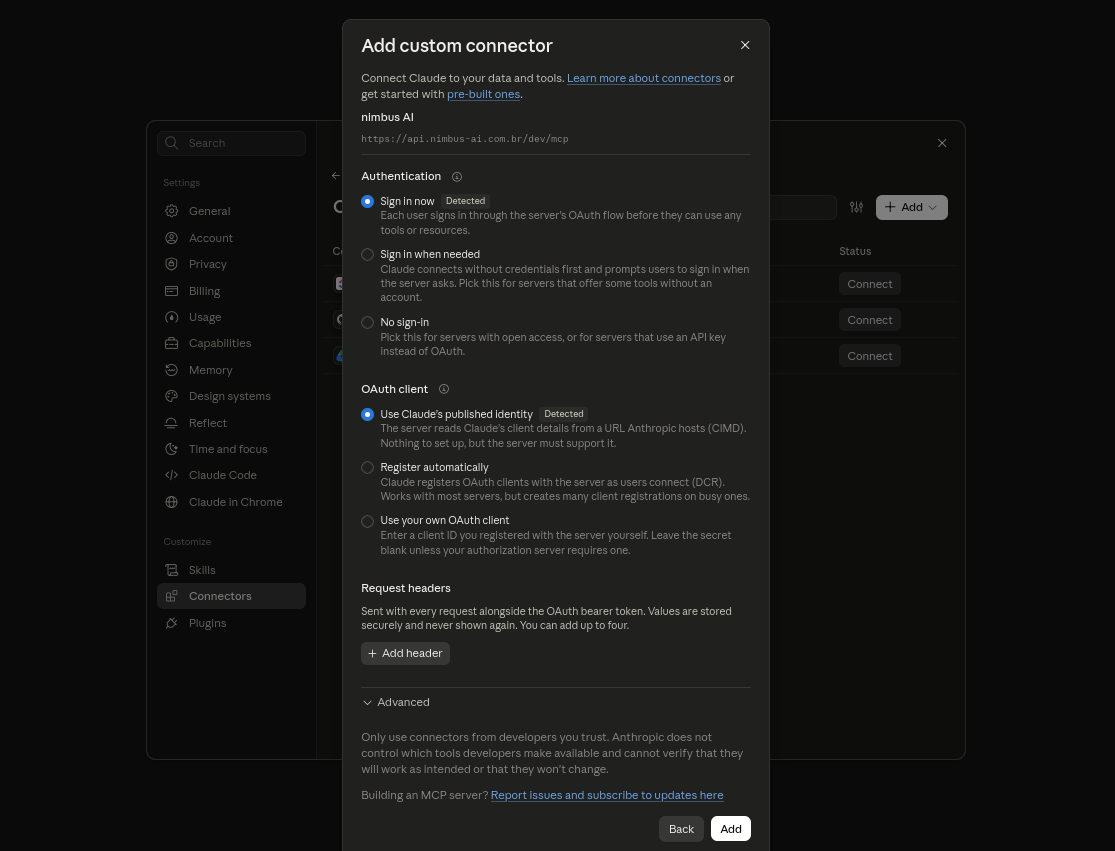Viewport: 1115px width, 851px height.
Task: Click the Design systems palette icon
Action: pos(171,397)
